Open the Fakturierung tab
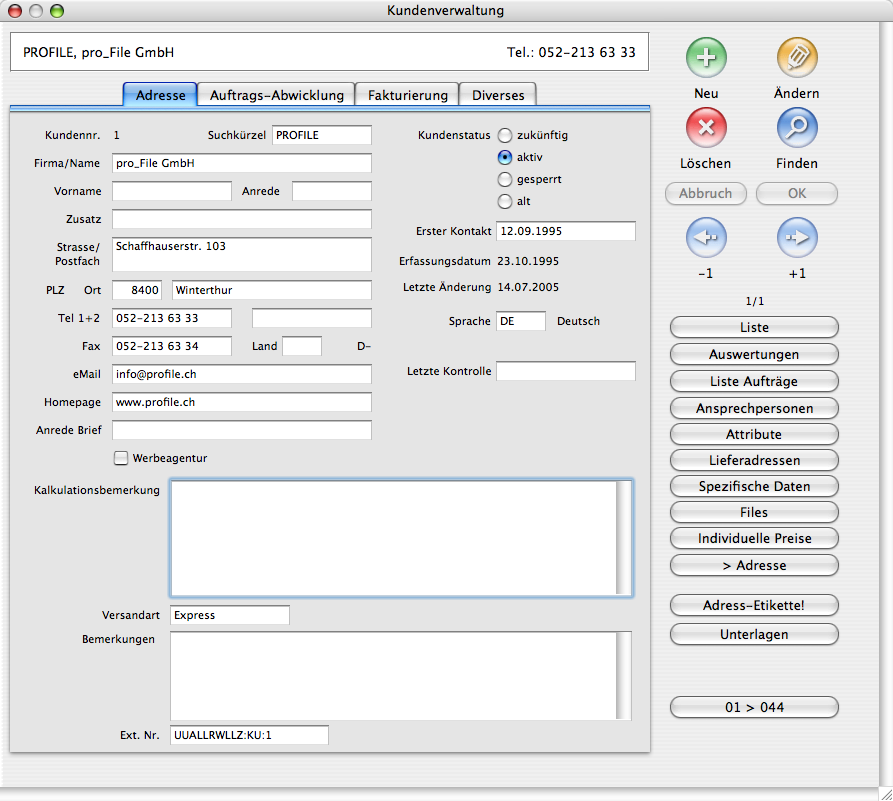Viewport: 893px width, 801px height. 407,95
